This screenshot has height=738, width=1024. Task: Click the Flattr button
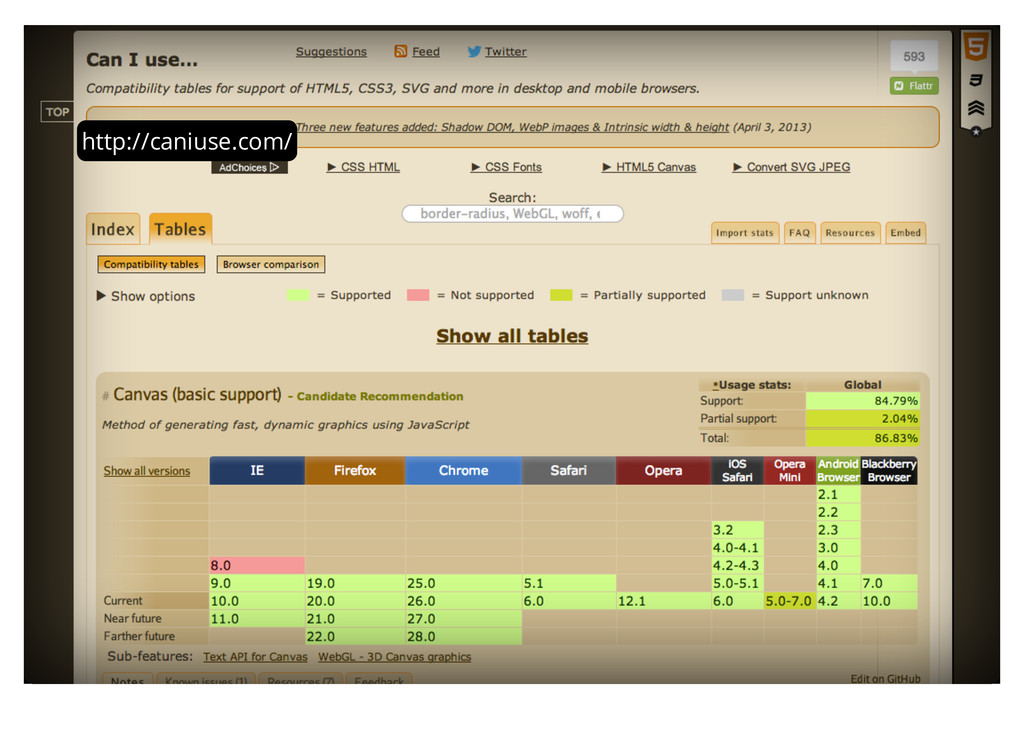tap(914, 86)
